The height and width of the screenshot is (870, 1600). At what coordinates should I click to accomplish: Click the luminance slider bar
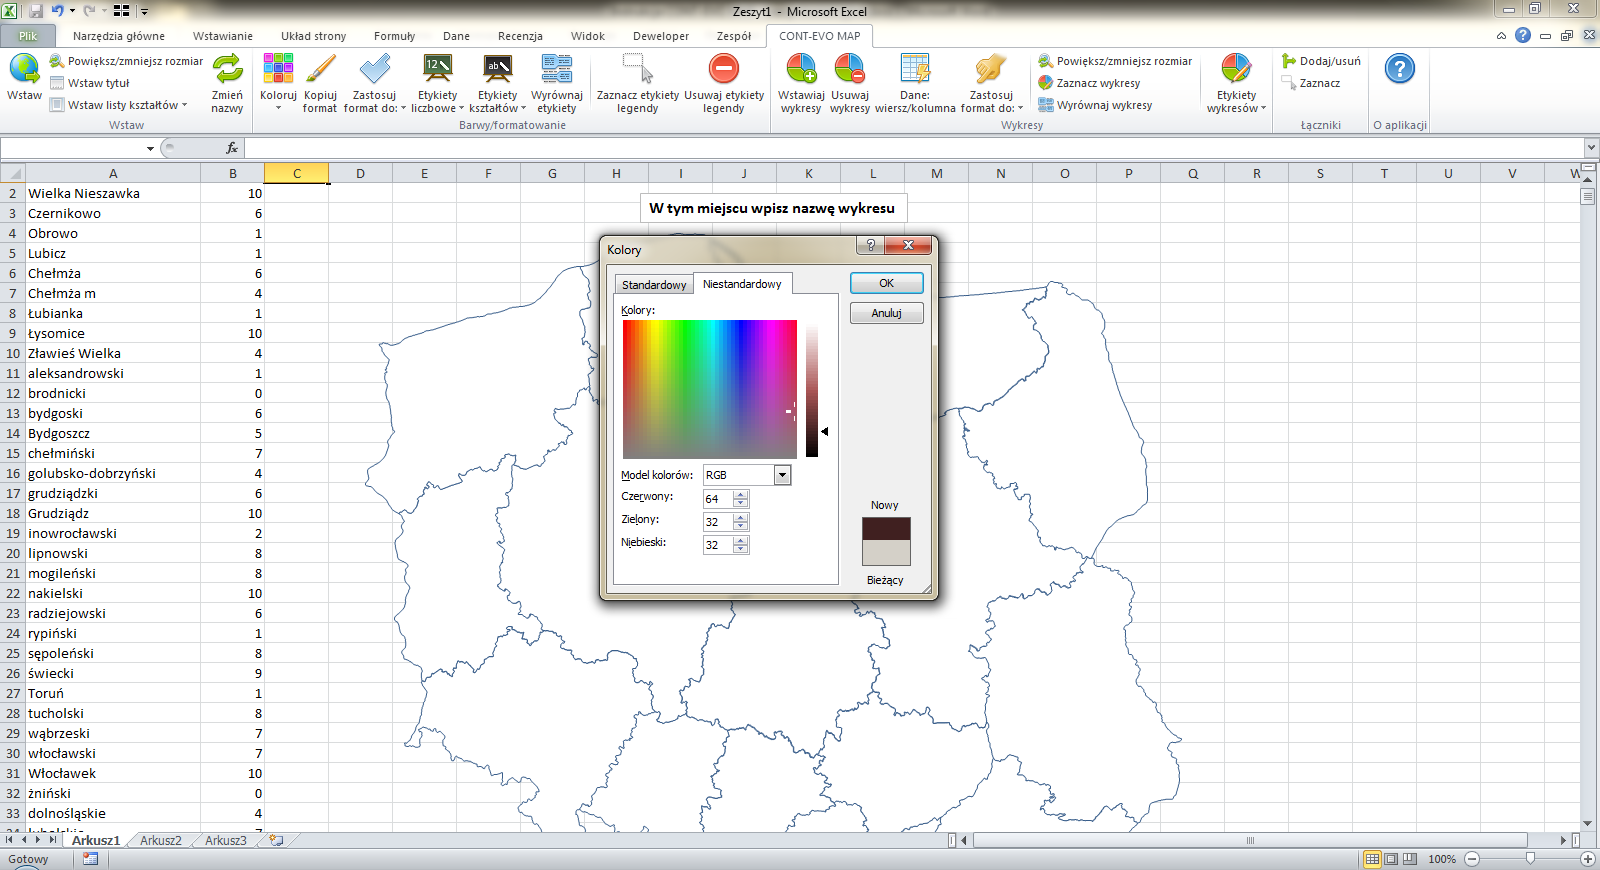(812, 389)
